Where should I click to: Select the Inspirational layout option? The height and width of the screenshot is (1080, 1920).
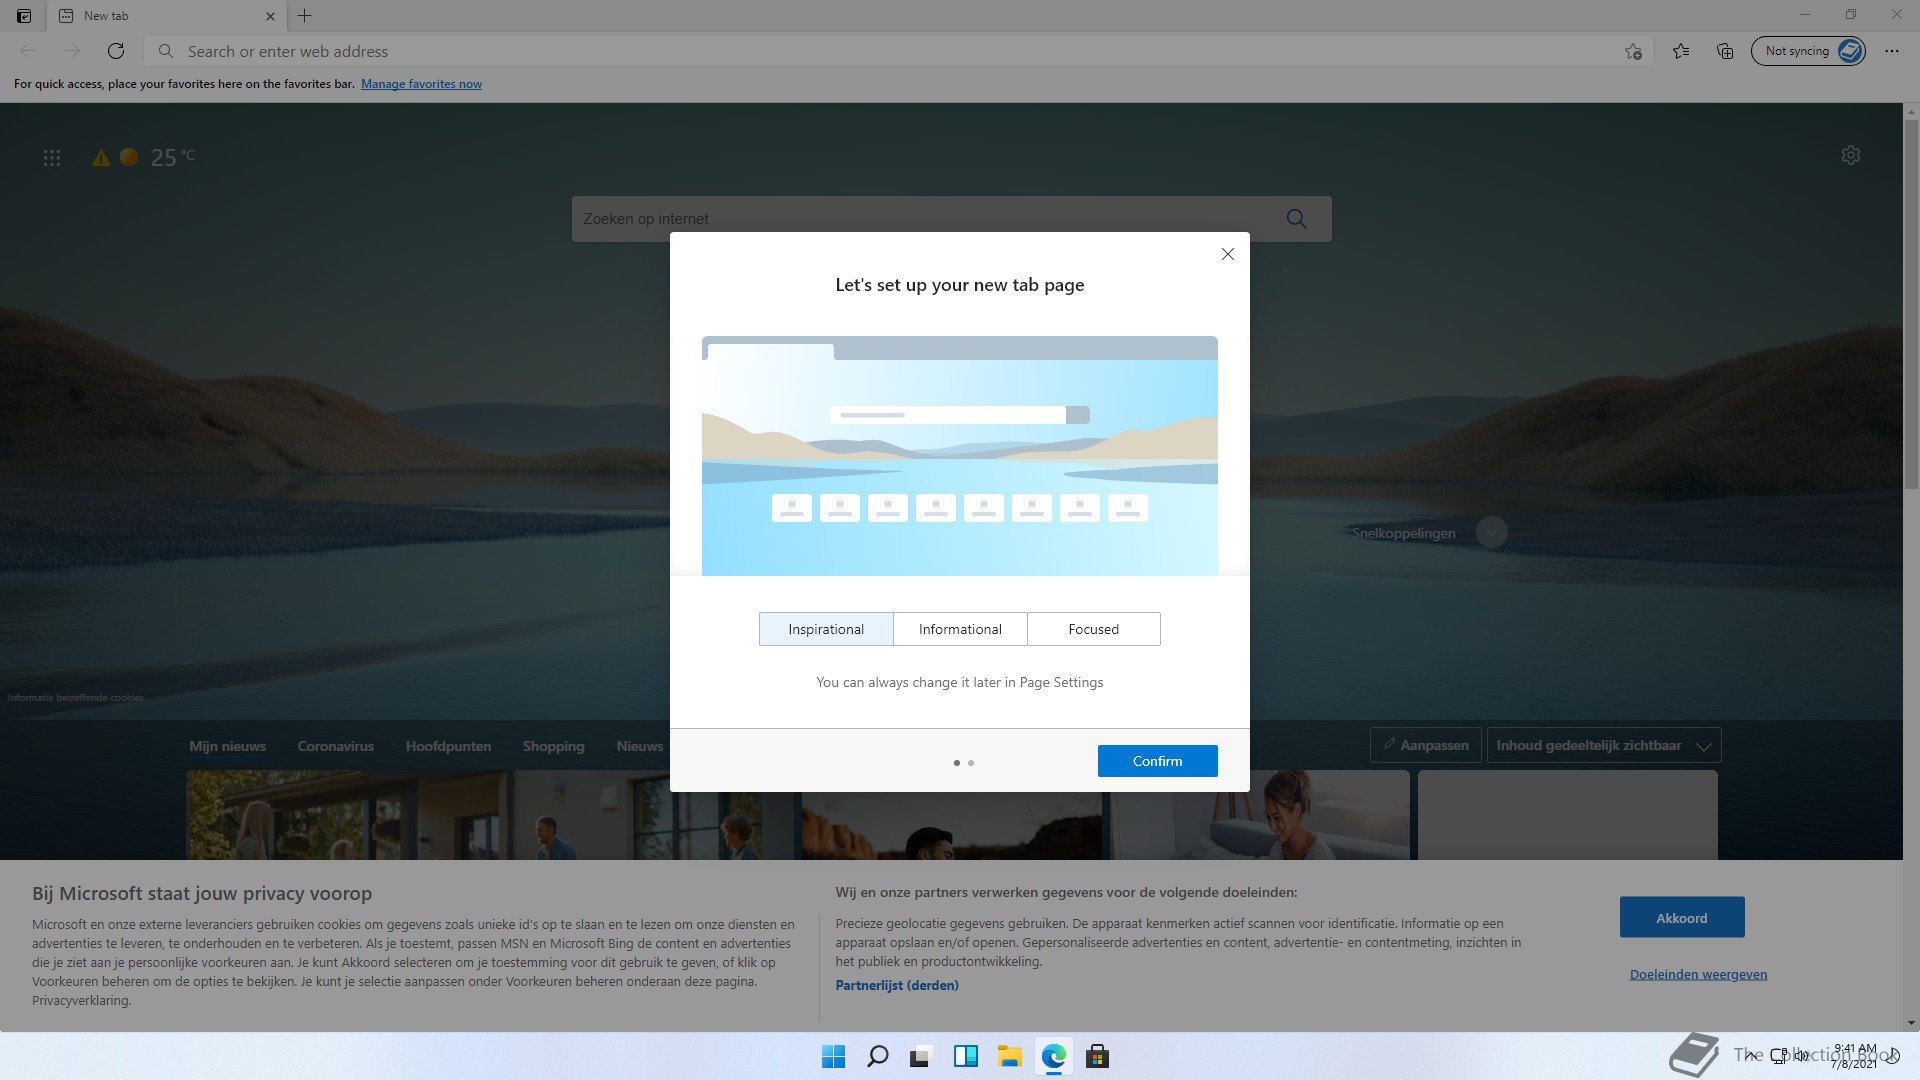(826, 629)
